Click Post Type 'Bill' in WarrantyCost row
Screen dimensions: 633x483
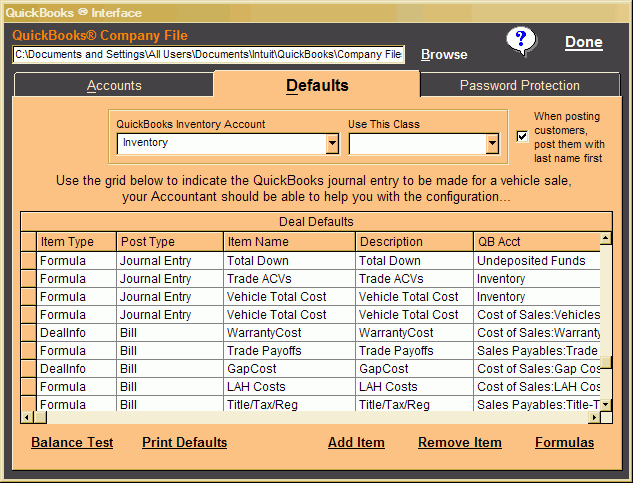click(170, 333)
